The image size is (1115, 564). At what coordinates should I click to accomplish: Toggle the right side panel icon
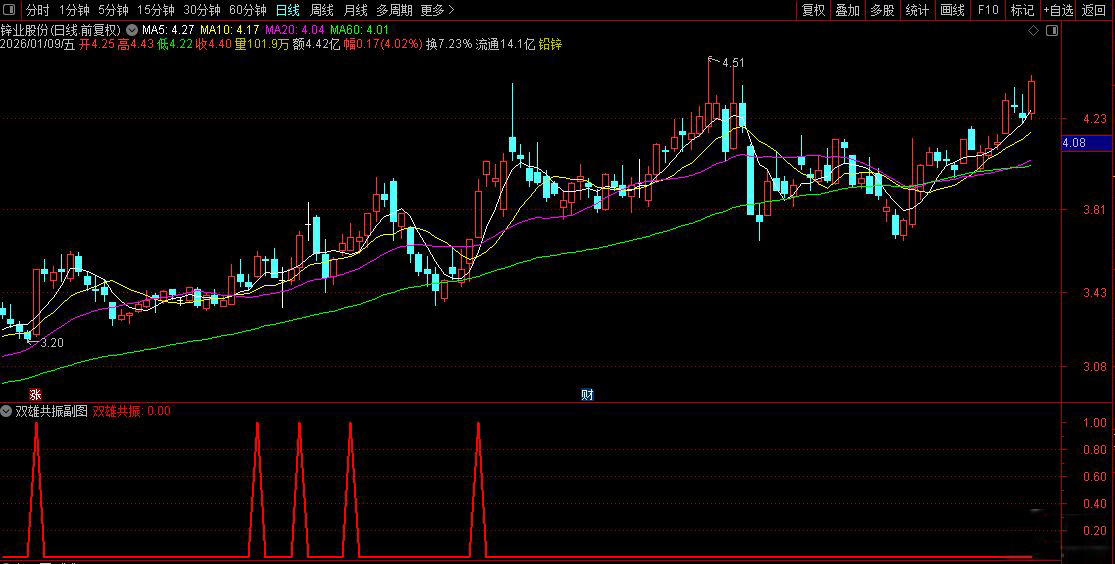click(1052, 31)
